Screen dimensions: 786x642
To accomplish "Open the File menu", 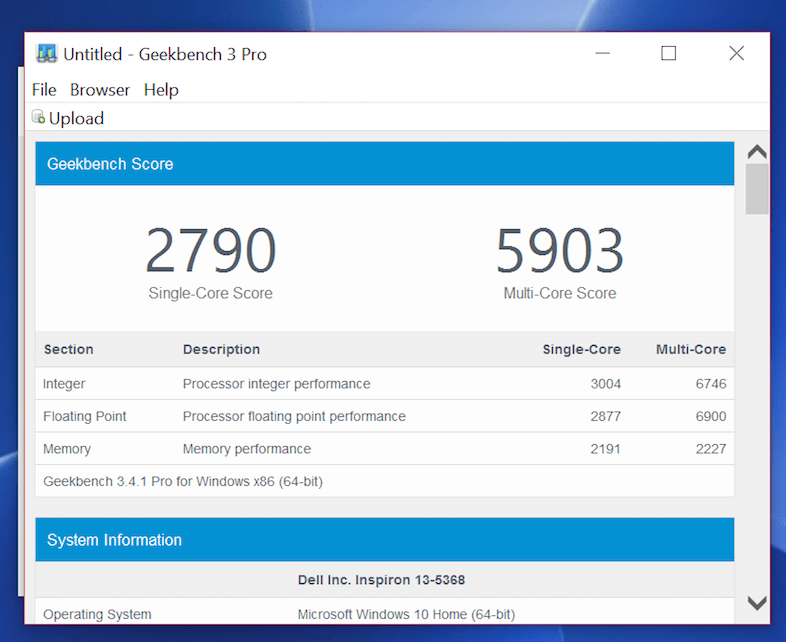I will [x=44, y=90].
